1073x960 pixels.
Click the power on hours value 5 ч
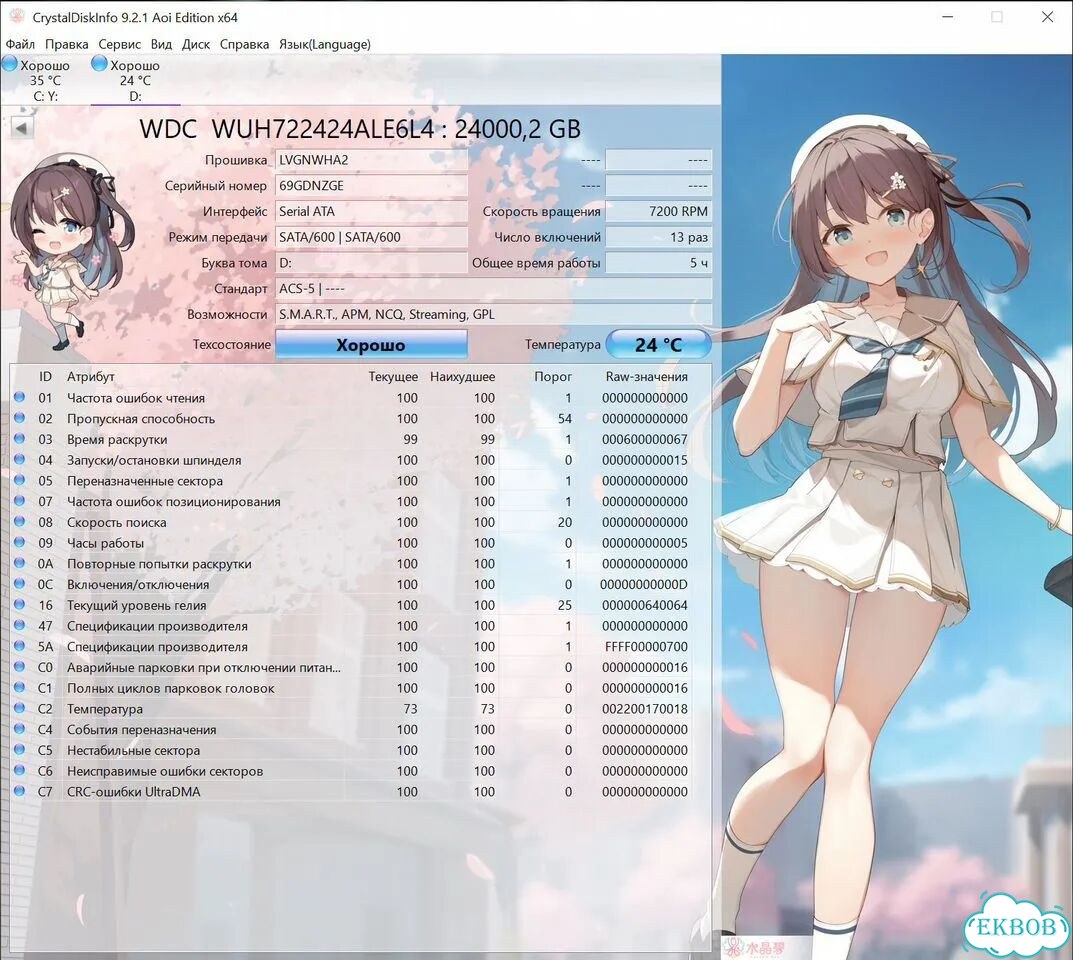click(658, 263)
